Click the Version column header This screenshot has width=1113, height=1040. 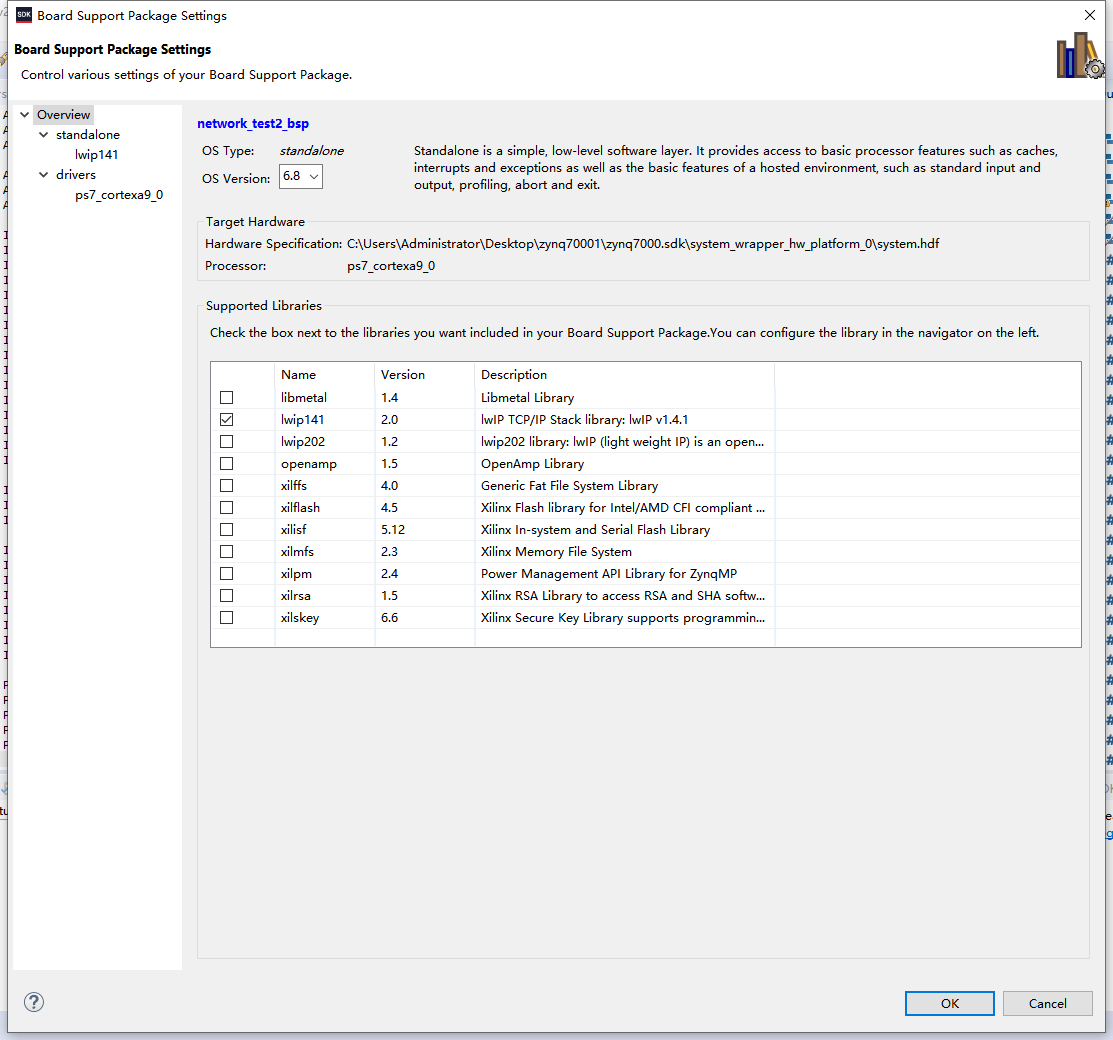(x=424, y=374)
